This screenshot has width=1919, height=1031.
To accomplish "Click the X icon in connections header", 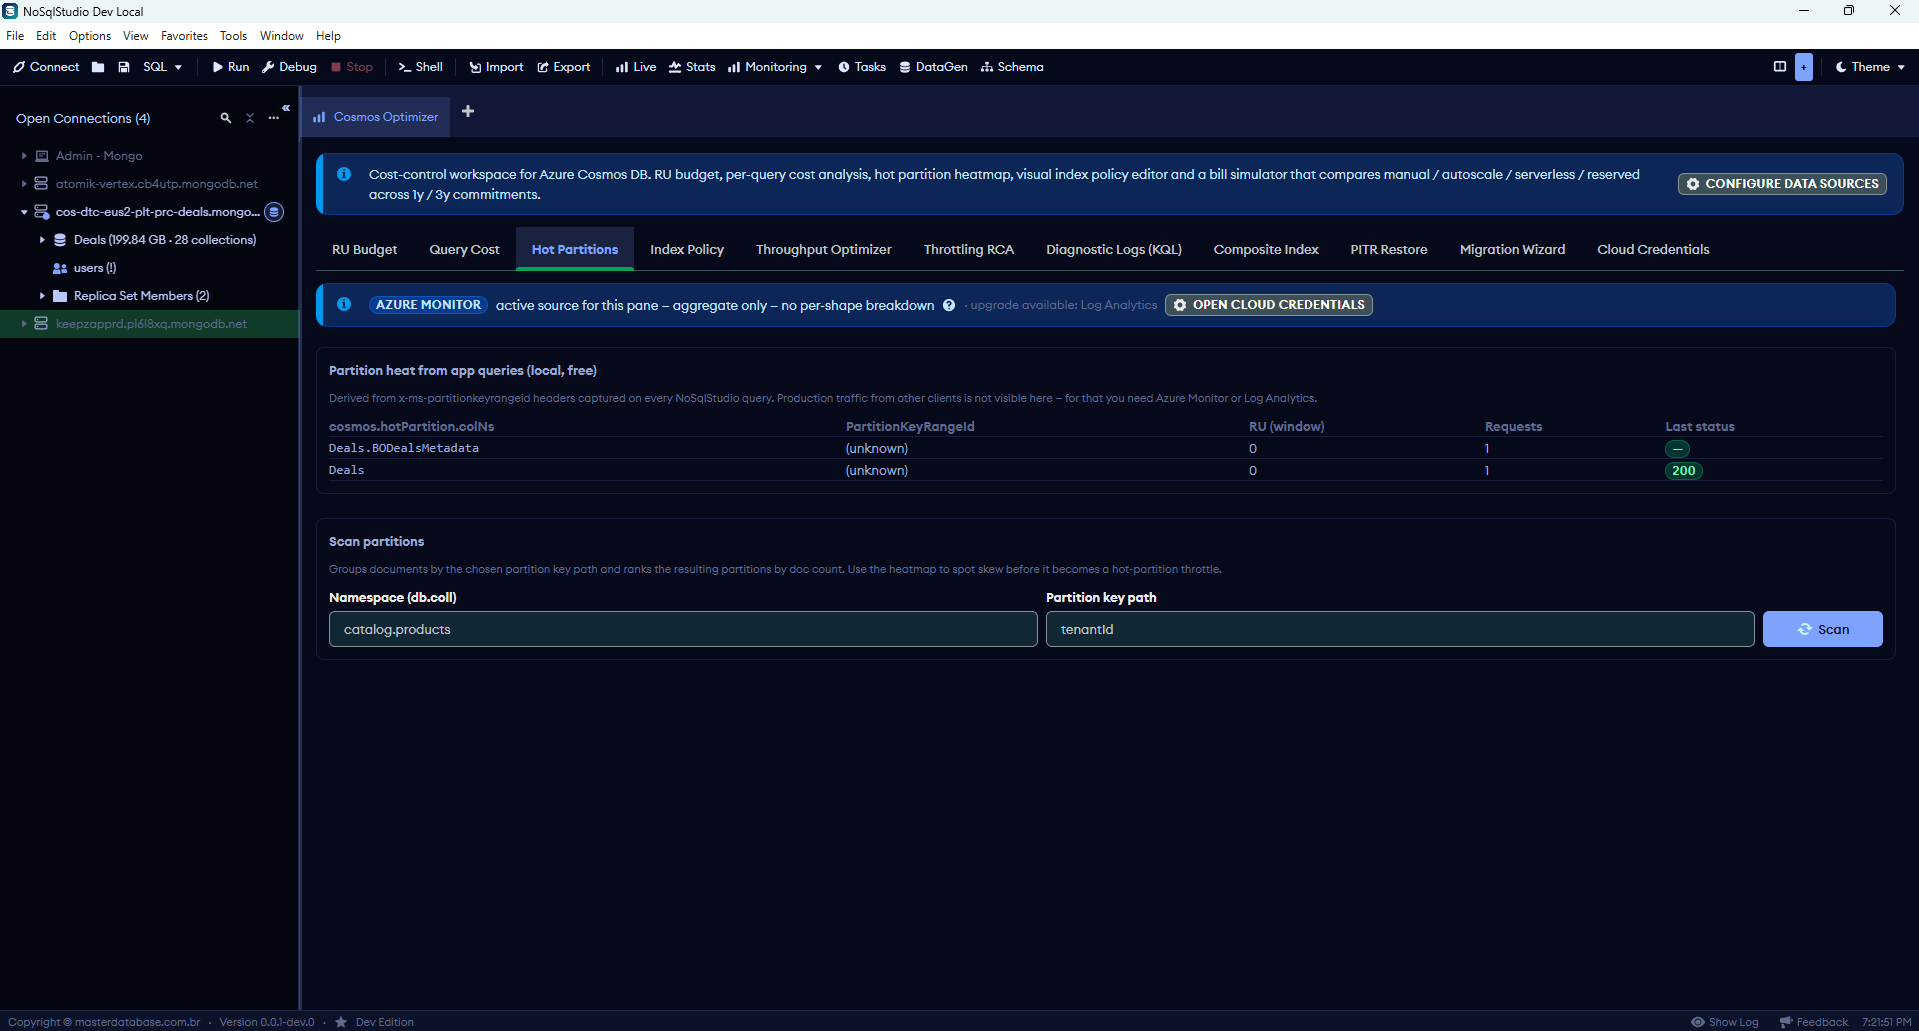I will [x=250, y=118].
